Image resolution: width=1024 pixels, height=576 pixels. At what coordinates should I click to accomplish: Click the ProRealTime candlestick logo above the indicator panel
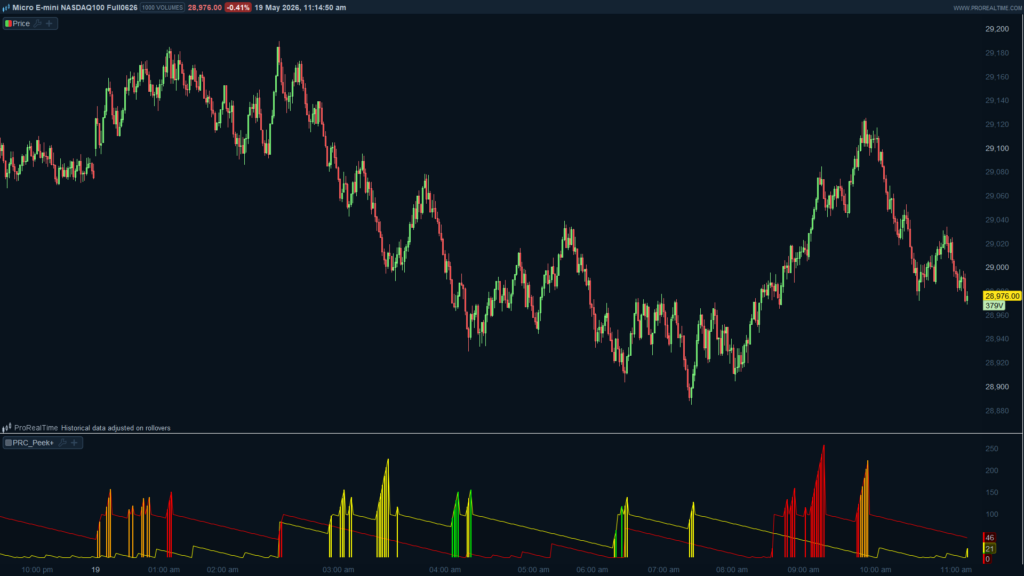pos(7,428)
